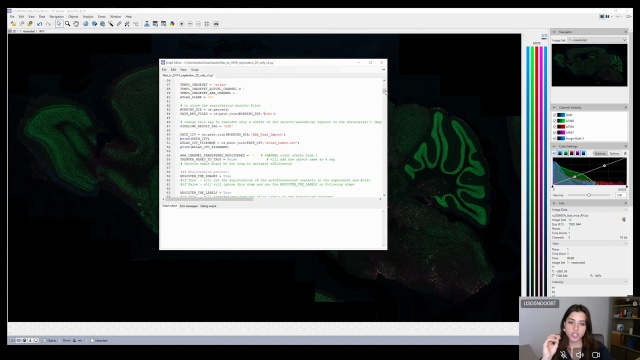Image resolution: width=640 pixels, height=360 pixels.
Task: Click the first circular playback toolbar icon
Action: pos(182,24)
